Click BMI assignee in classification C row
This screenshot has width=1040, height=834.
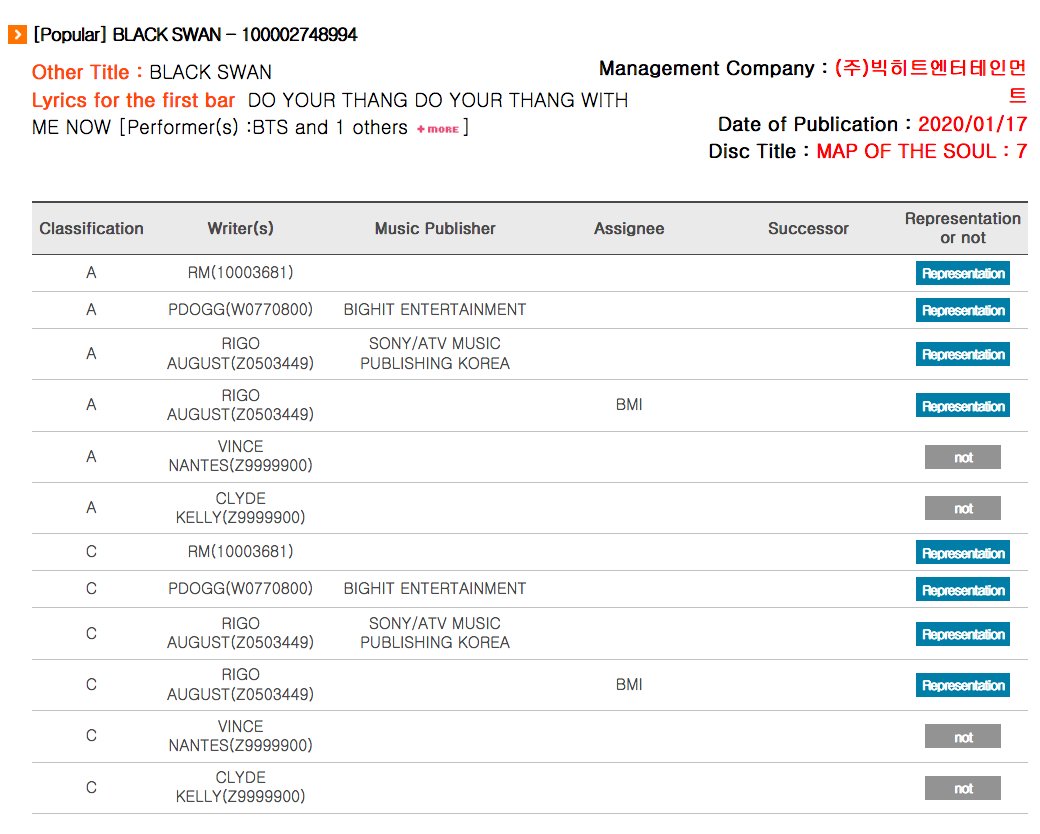pos(629,684)
